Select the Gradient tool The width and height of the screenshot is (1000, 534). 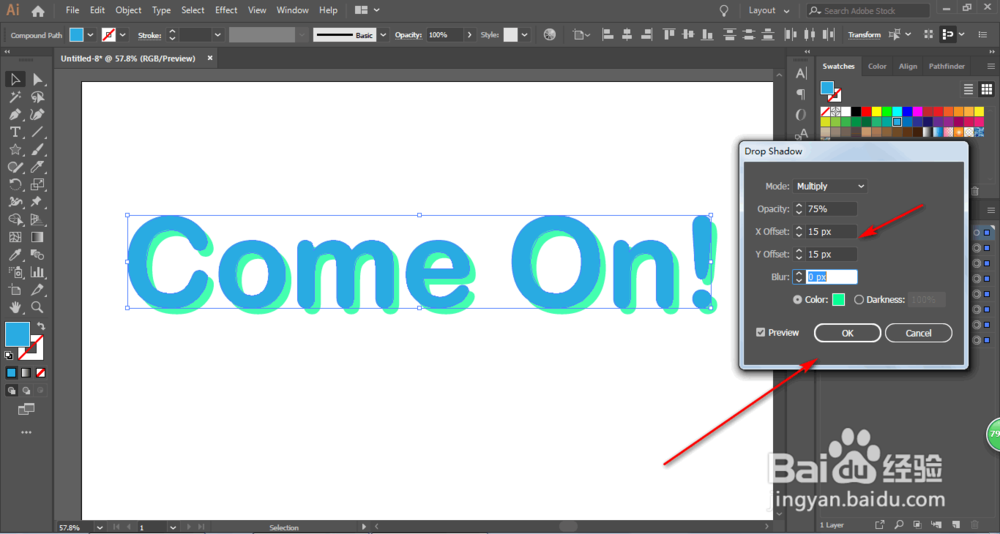tap(38, 237)
